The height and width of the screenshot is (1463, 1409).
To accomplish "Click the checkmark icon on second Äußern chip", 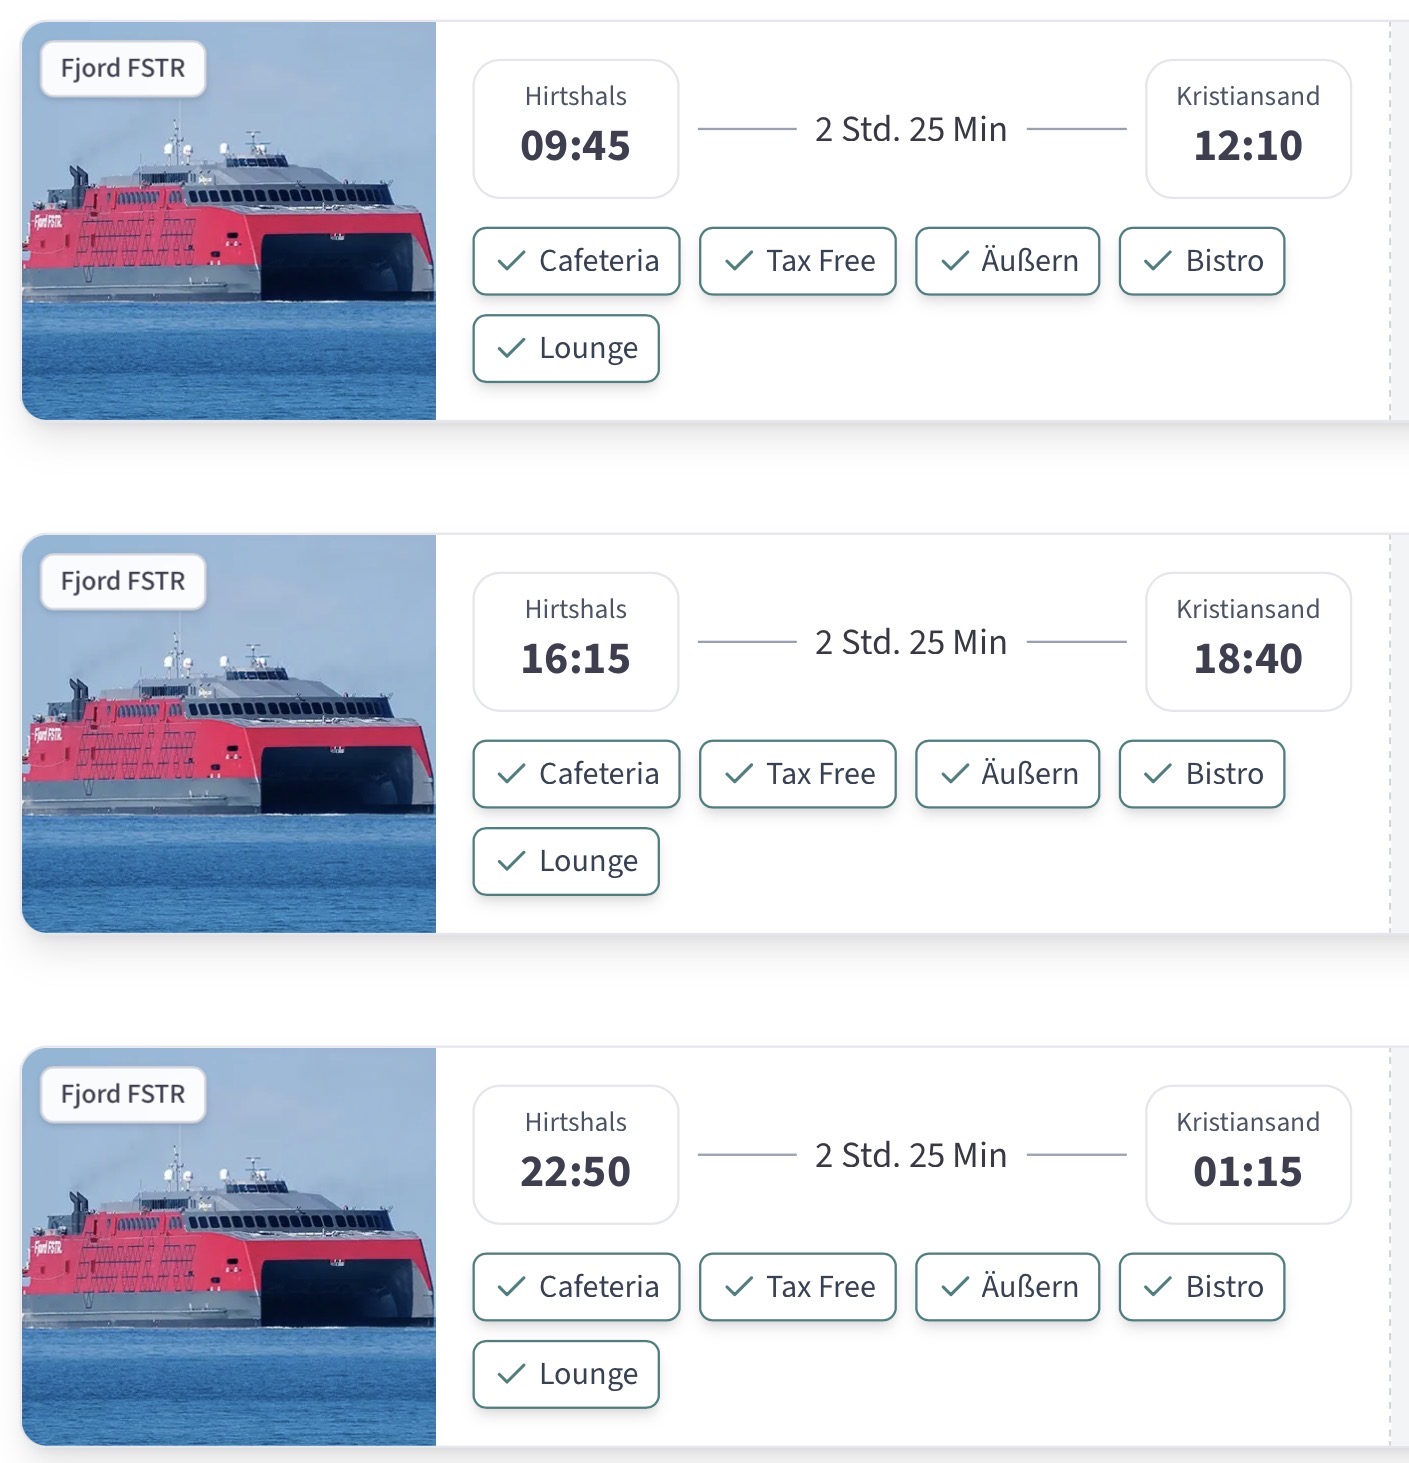I will click(955, 774).
